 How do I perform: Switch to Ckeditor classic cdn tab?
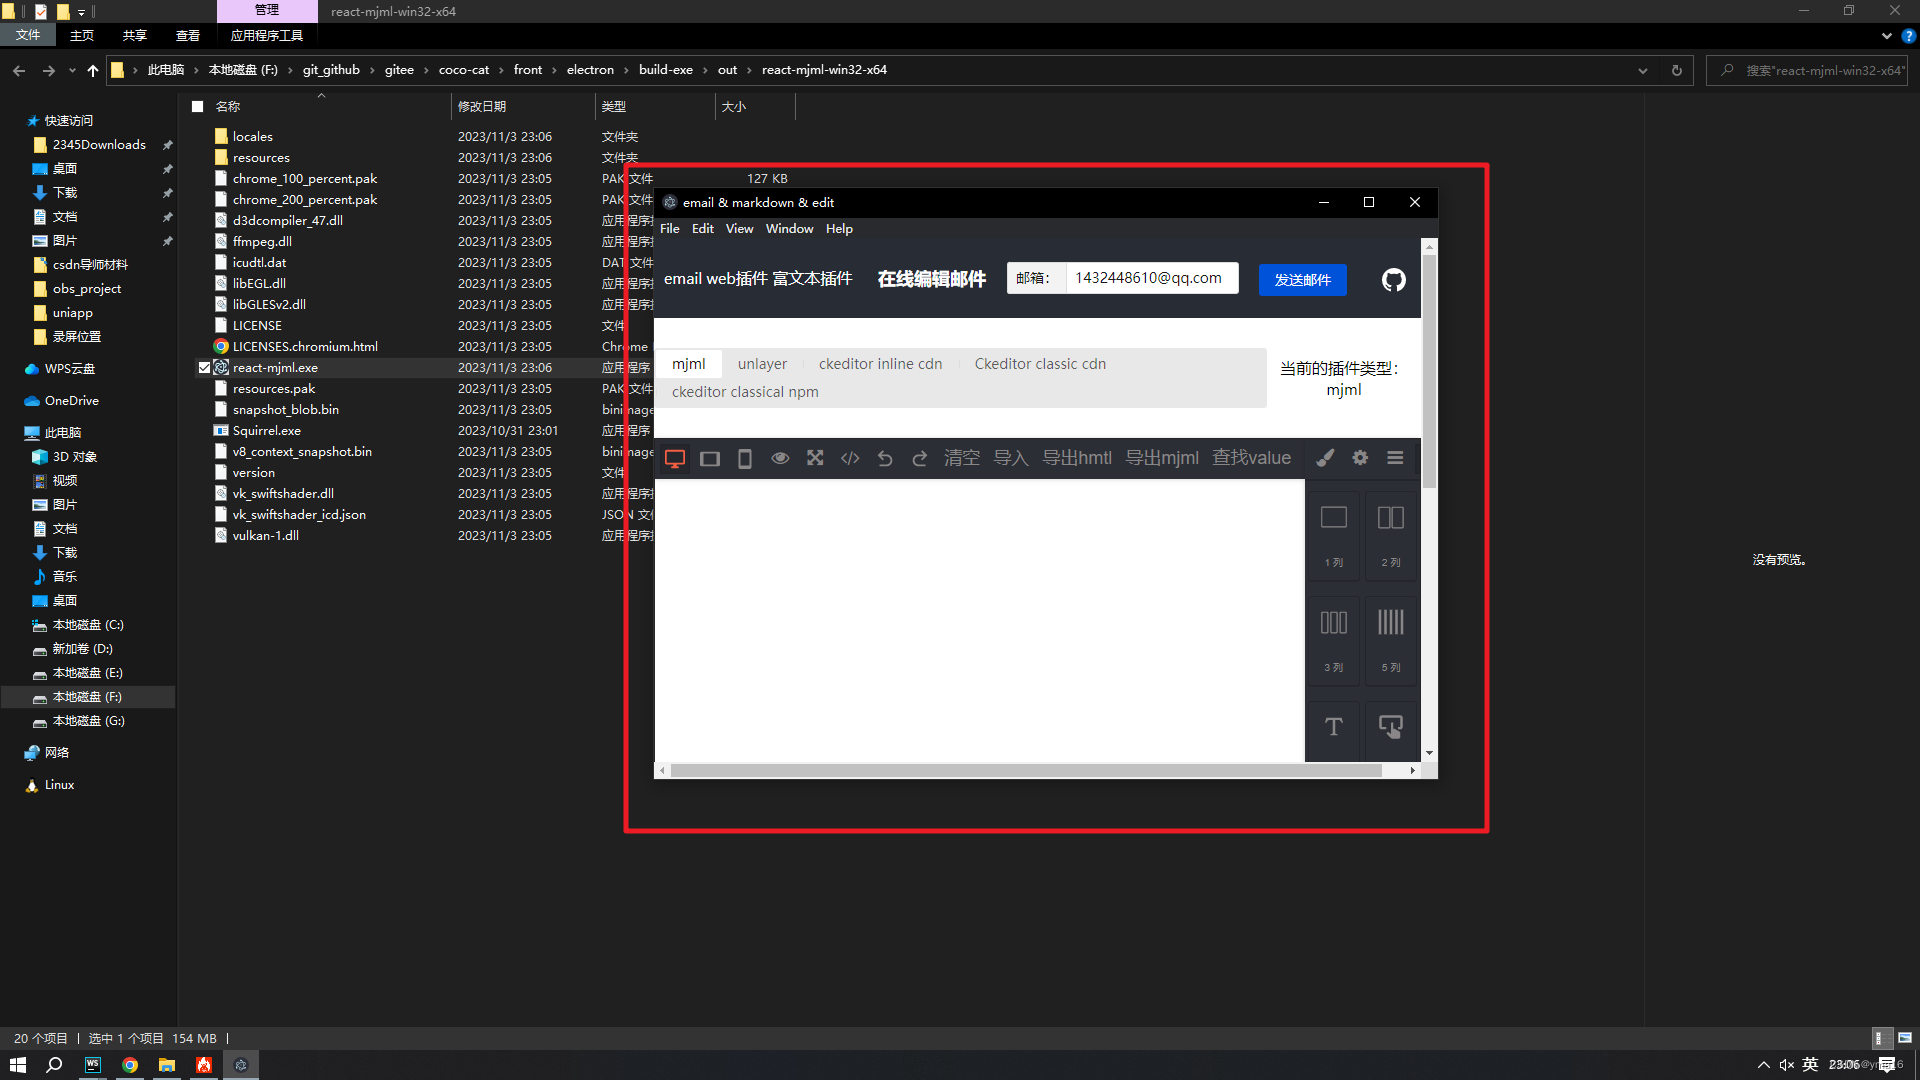click(x=1040, y=364)
